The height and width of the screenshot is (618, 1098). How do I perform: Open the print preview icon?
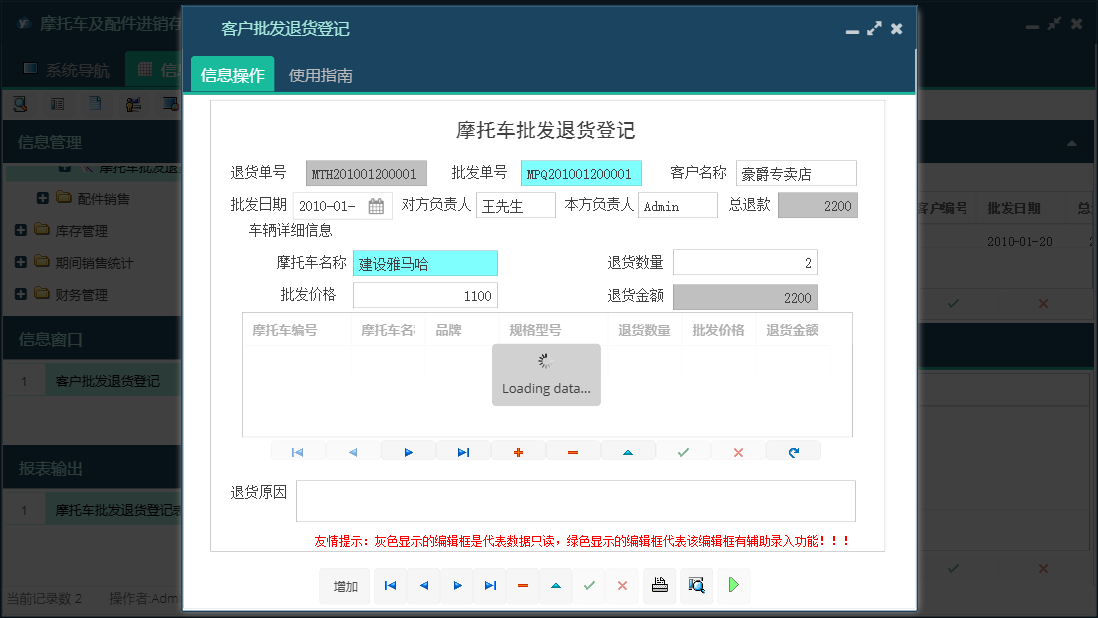696,586
